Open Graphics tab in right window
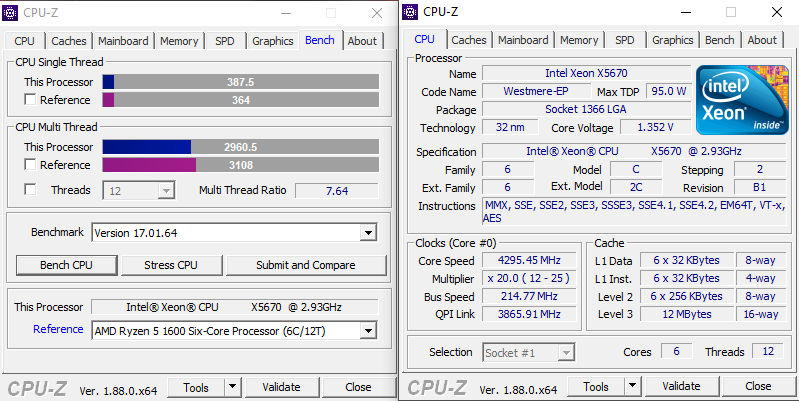Screen dimensions: 799x401 click(673, 40)
